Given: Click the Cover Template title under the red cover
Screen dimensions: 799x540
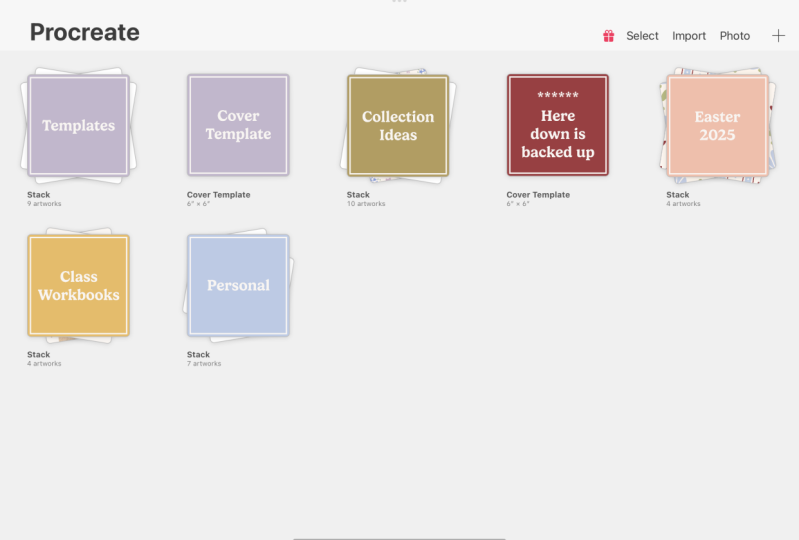Looking at the screenshot, I should (x=538, y=195).
